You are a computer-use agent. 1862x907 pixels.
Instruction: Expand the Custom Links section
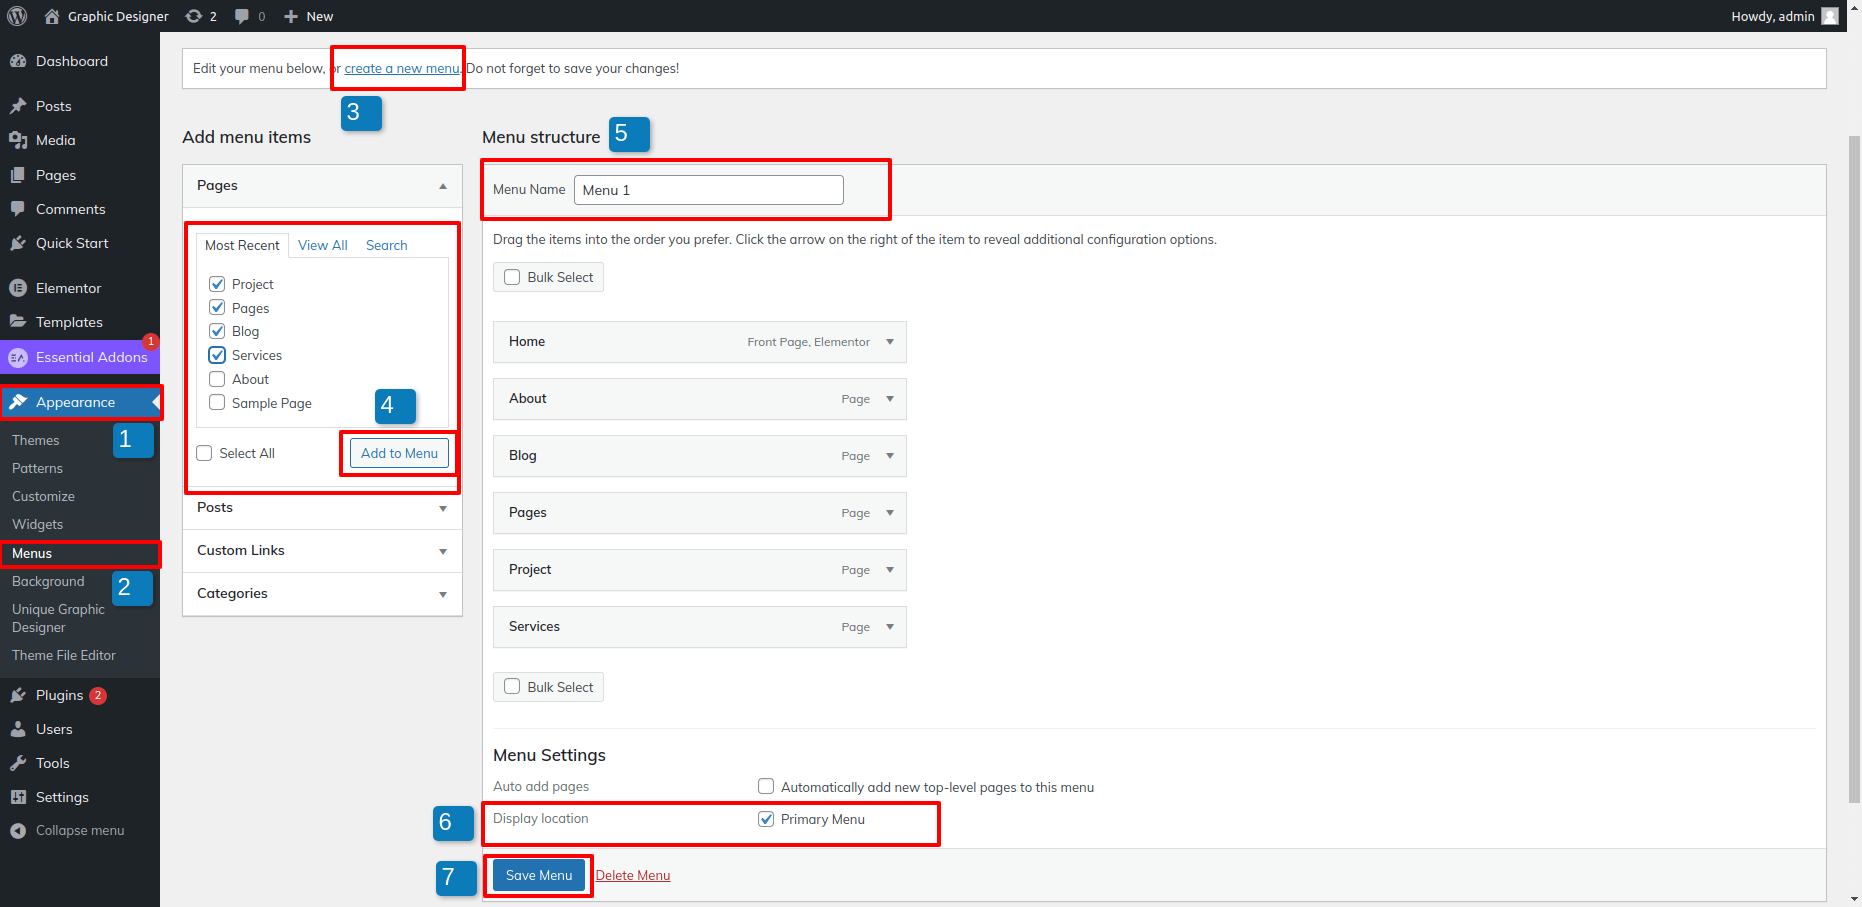pyautogui.click(x=443, y=551)
